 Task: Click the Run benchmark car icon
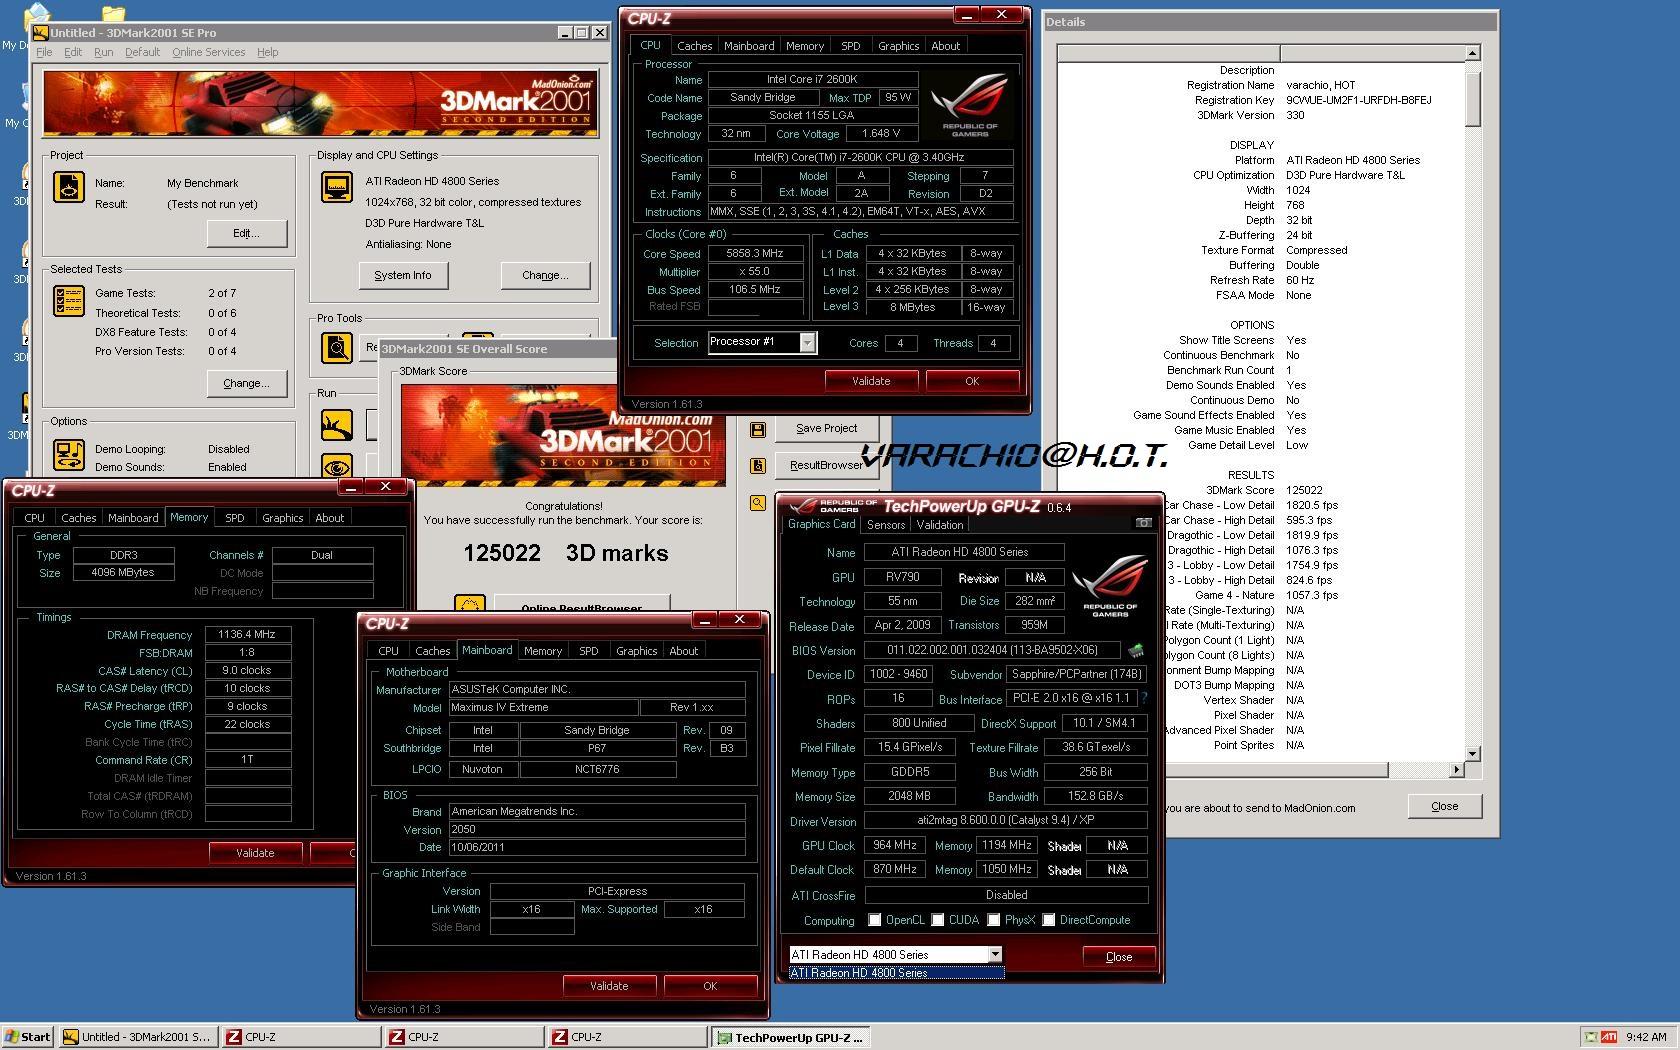336,425
